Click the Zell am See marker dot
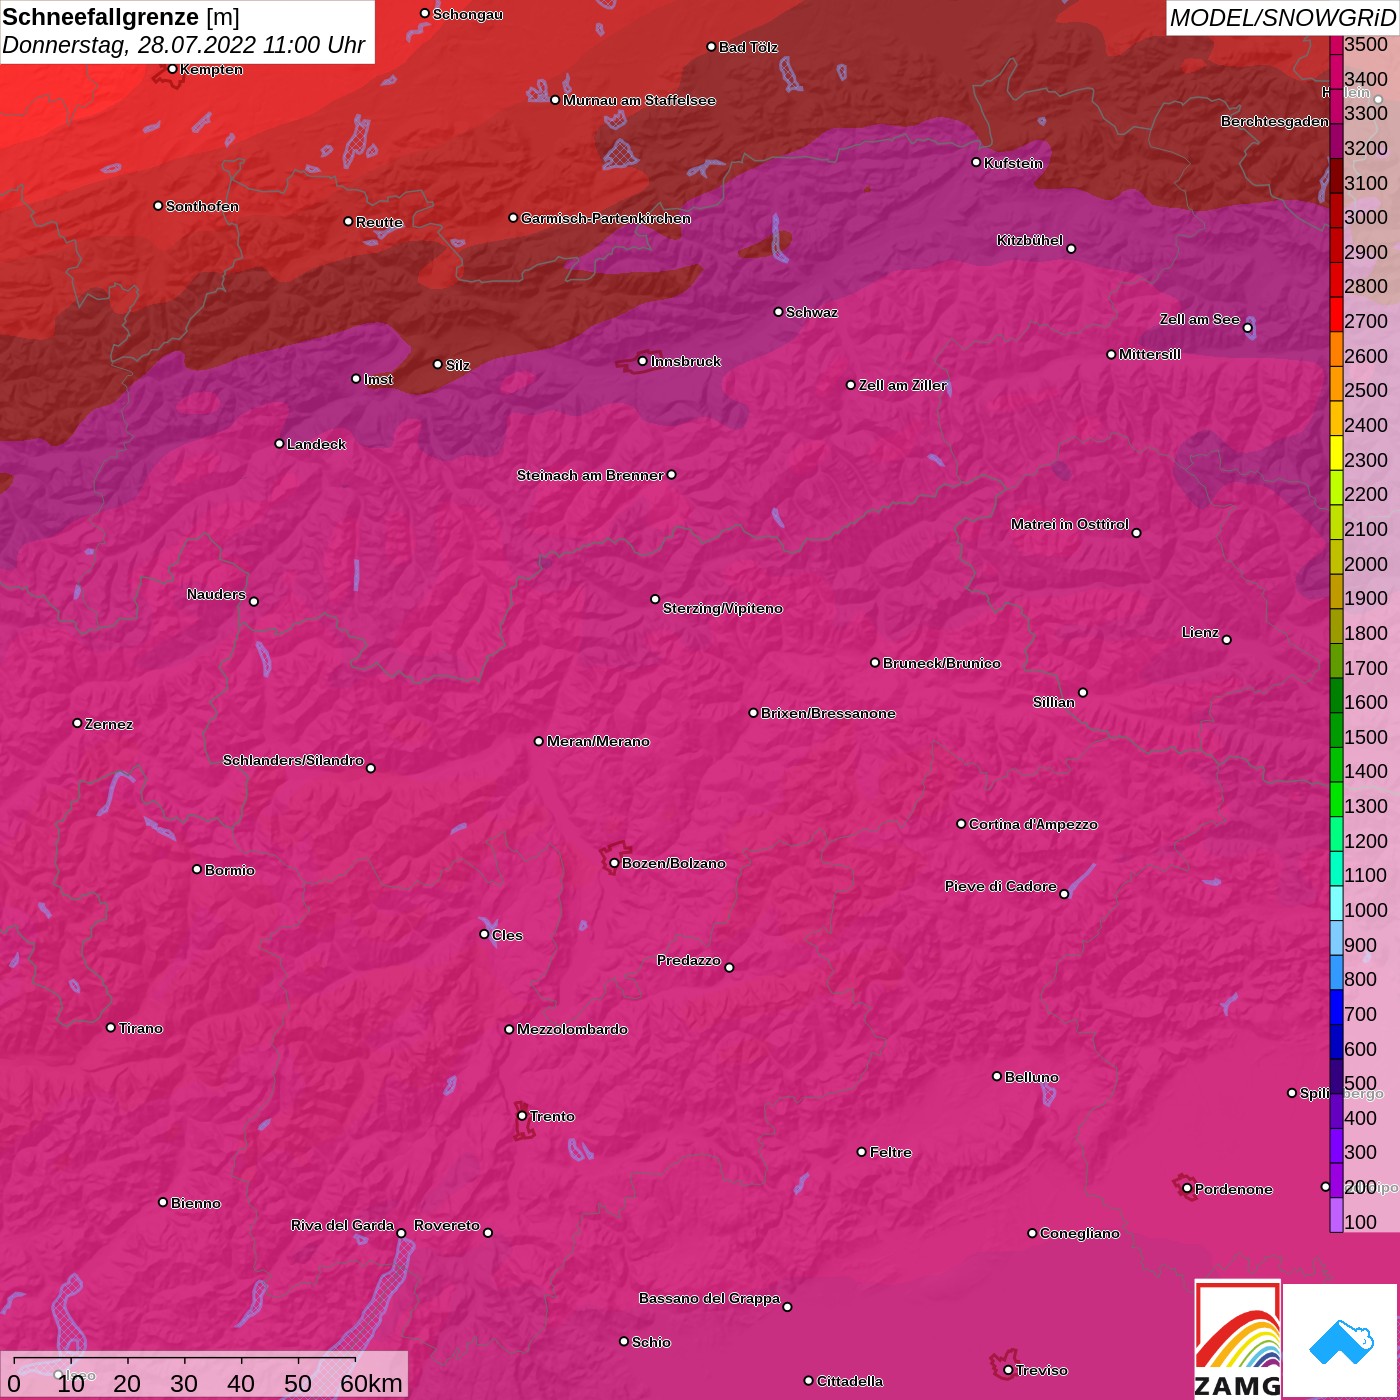 [1248, 328]
